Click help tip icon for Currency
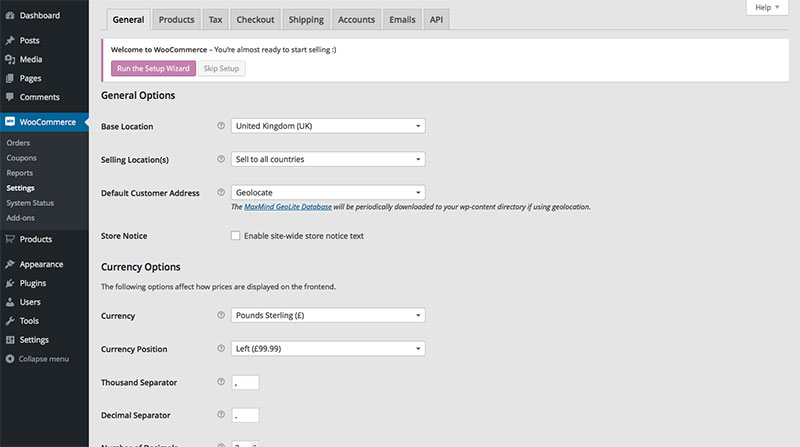800x447 pixels. pos(221,315)
